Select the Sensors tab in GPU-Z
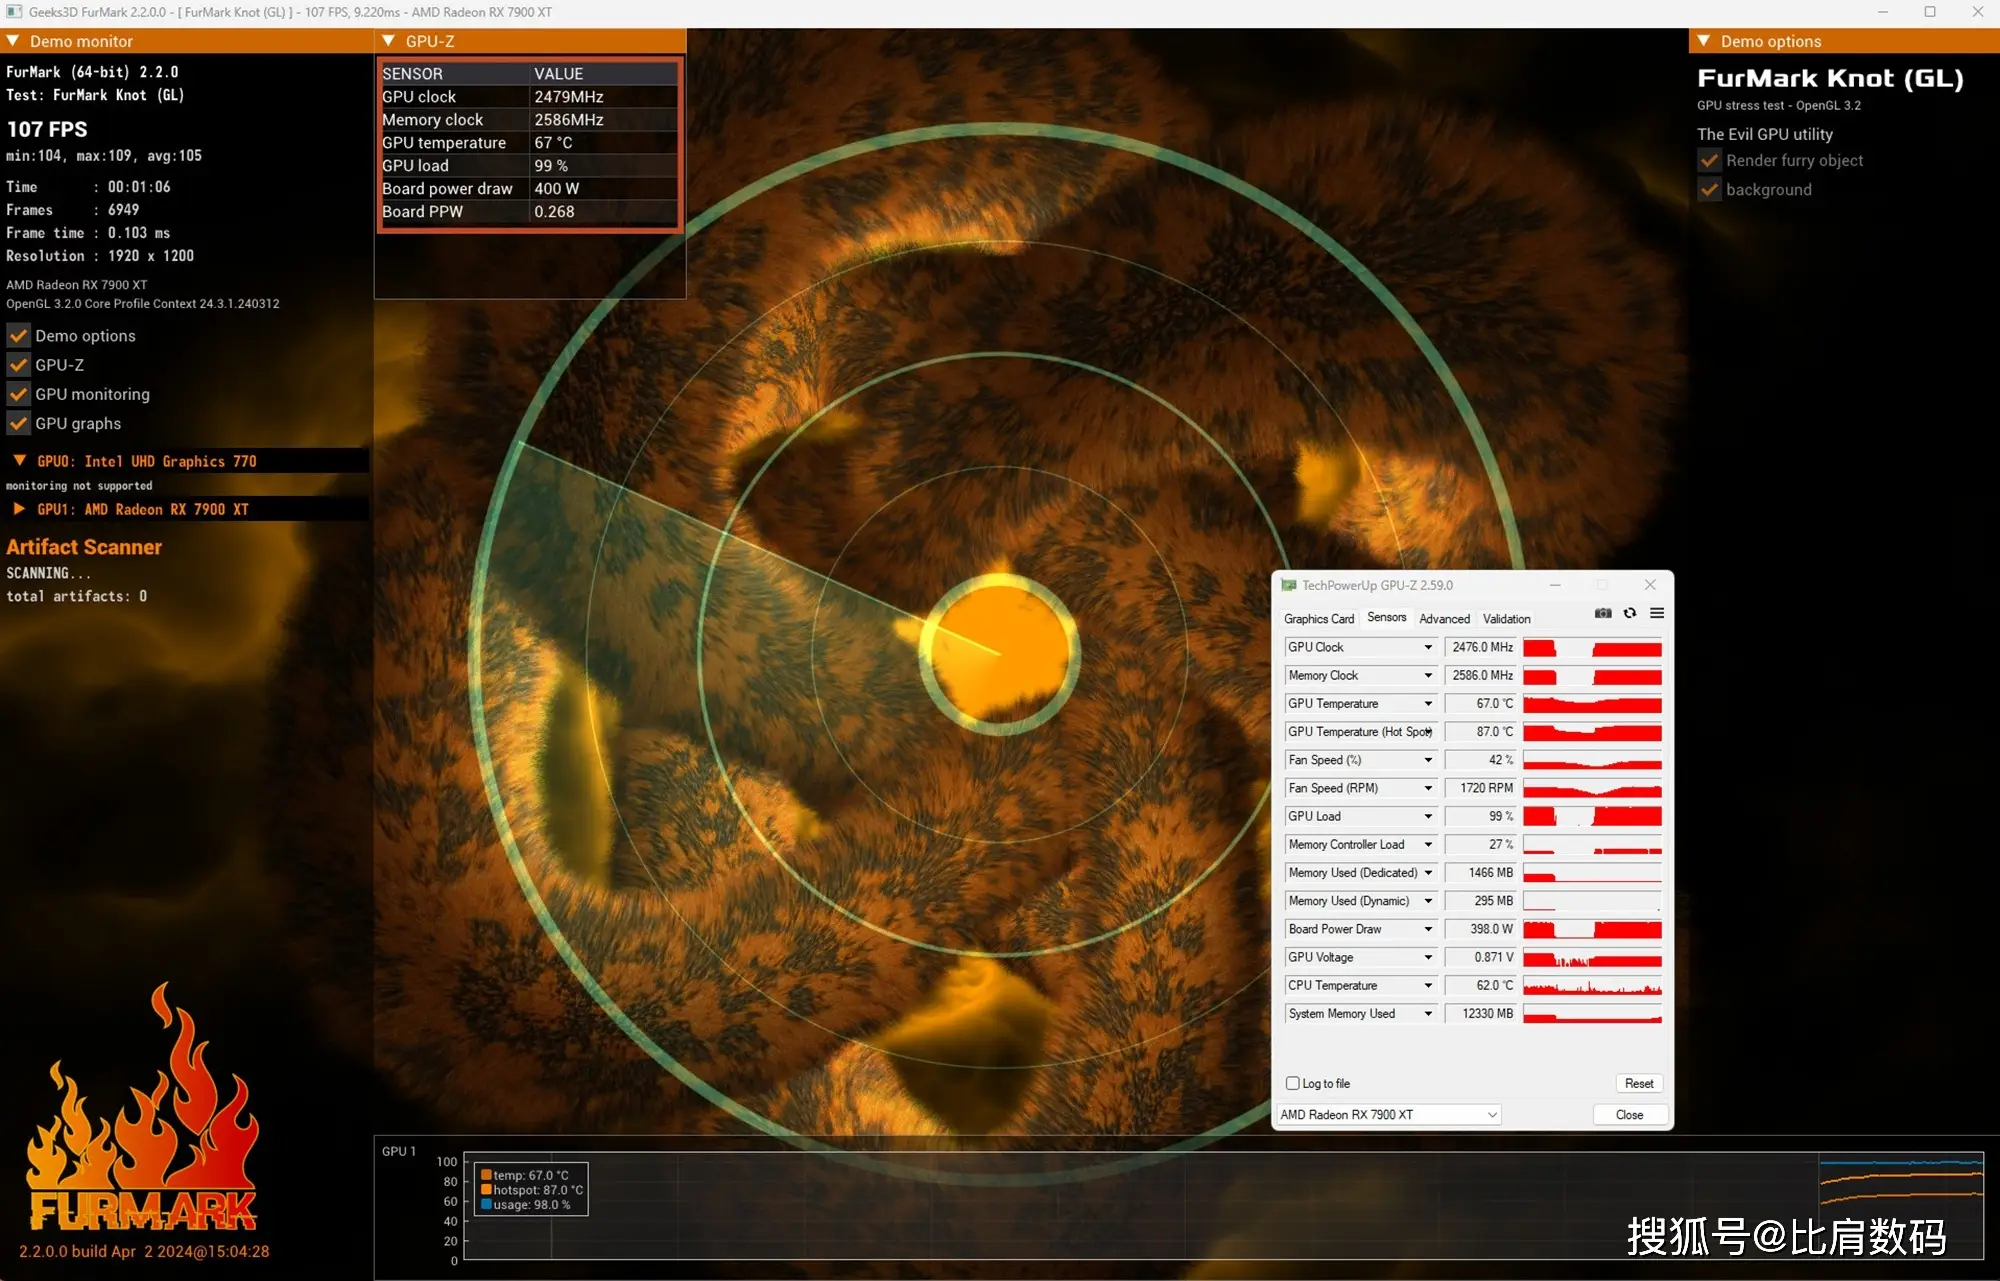The image size is (2000, 1281). coord(1388,618)
